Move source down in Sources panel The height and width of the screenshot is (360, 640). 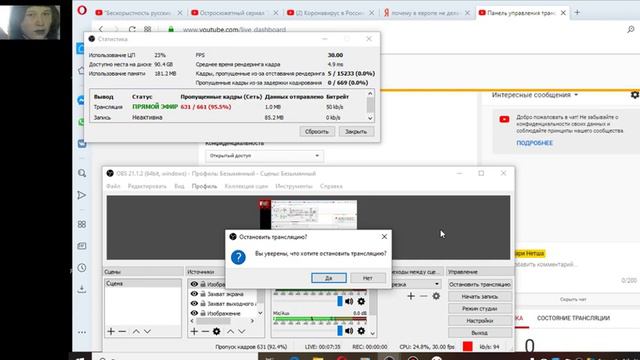point(242,331)
